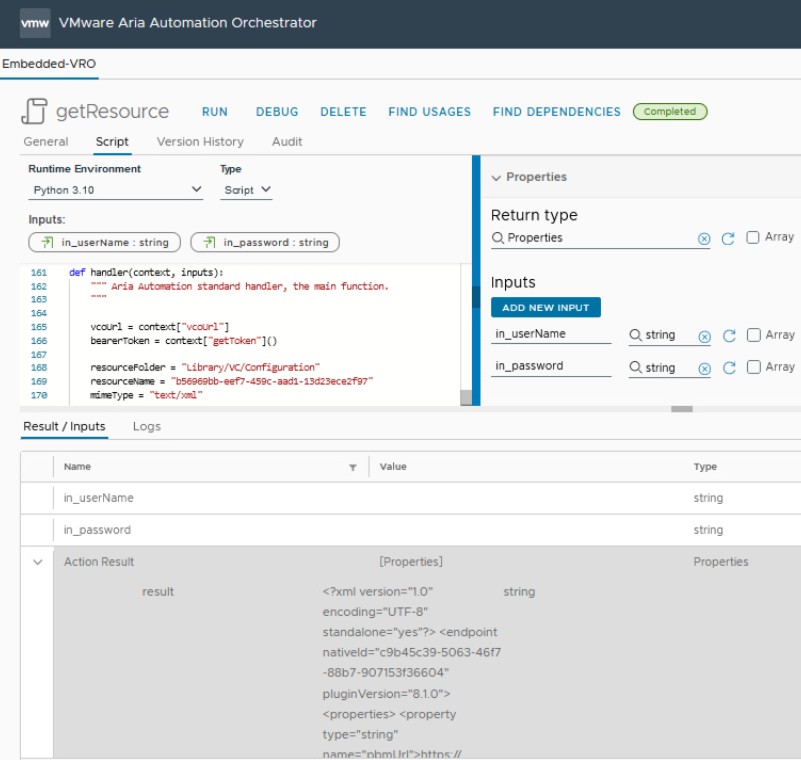Select the in_userName result row

pyautogui.click(x=411, y=498)
